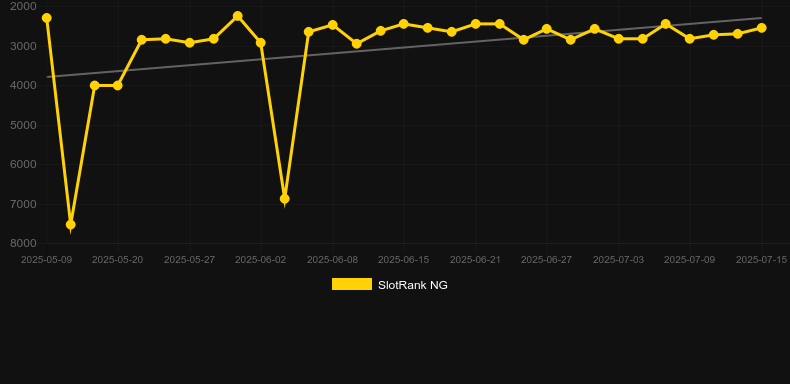Click the 2025-06-15 x-axis label
The height and width of the screenshot is (384, 790).
pyautogui.click(x=404, y=260)
